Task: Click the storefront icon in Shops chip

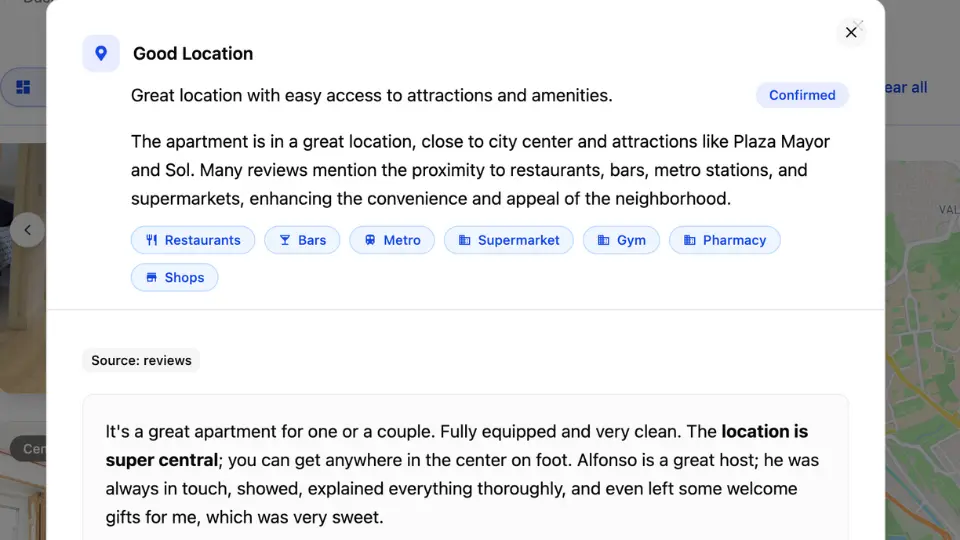Action: [x=152, y=277]
